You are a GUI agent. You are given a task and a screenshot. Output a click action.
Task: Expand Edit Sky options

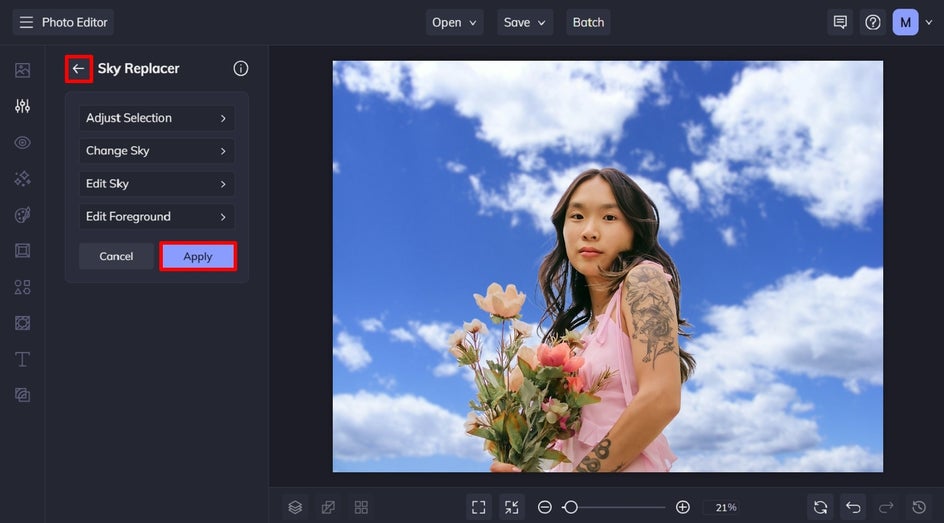(157, 184)
